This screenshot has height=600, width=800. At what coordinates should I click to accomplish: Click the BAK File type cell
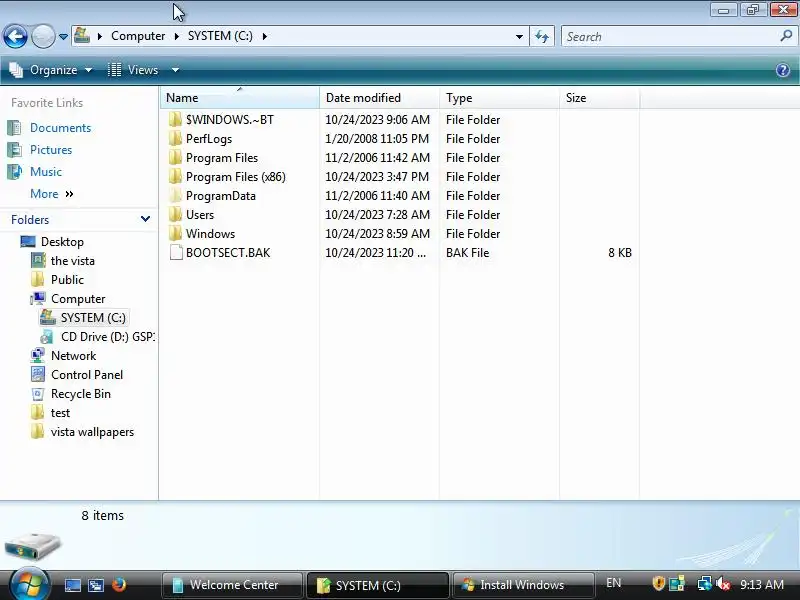pyautogui.click(x=467, y=253)
